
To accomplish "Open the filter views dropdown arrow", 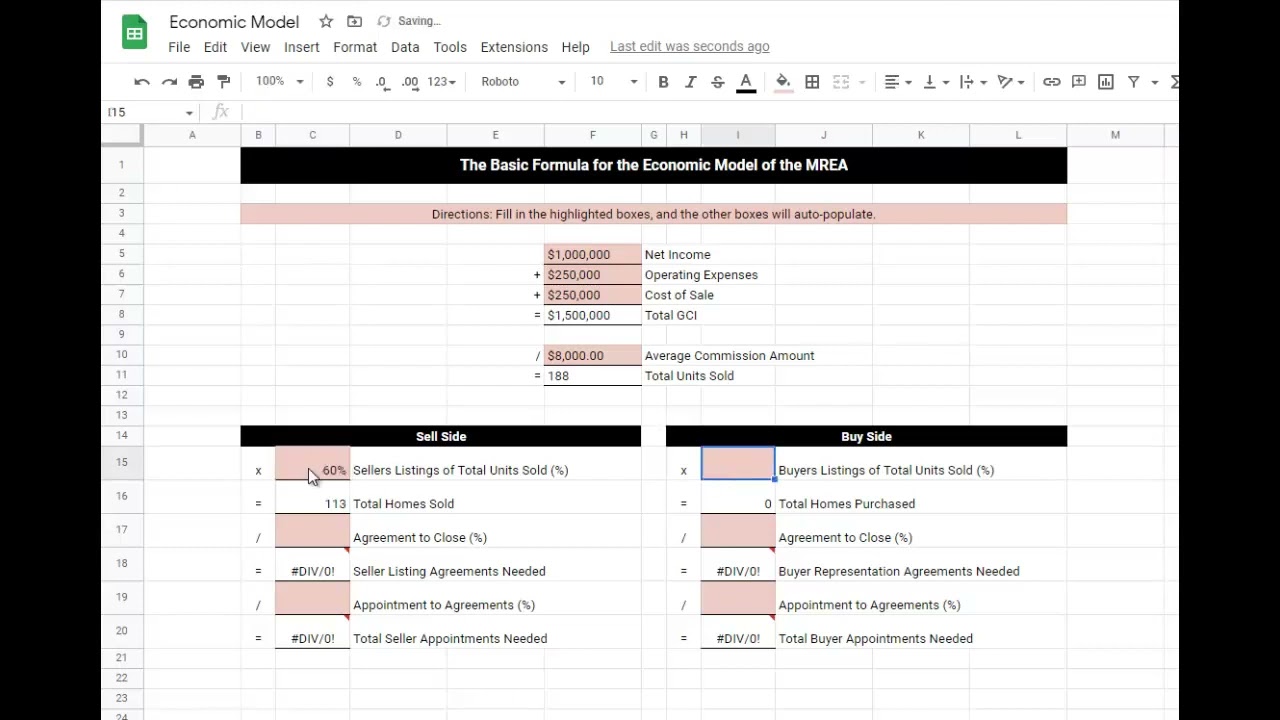I will [x=1155, y=82].
